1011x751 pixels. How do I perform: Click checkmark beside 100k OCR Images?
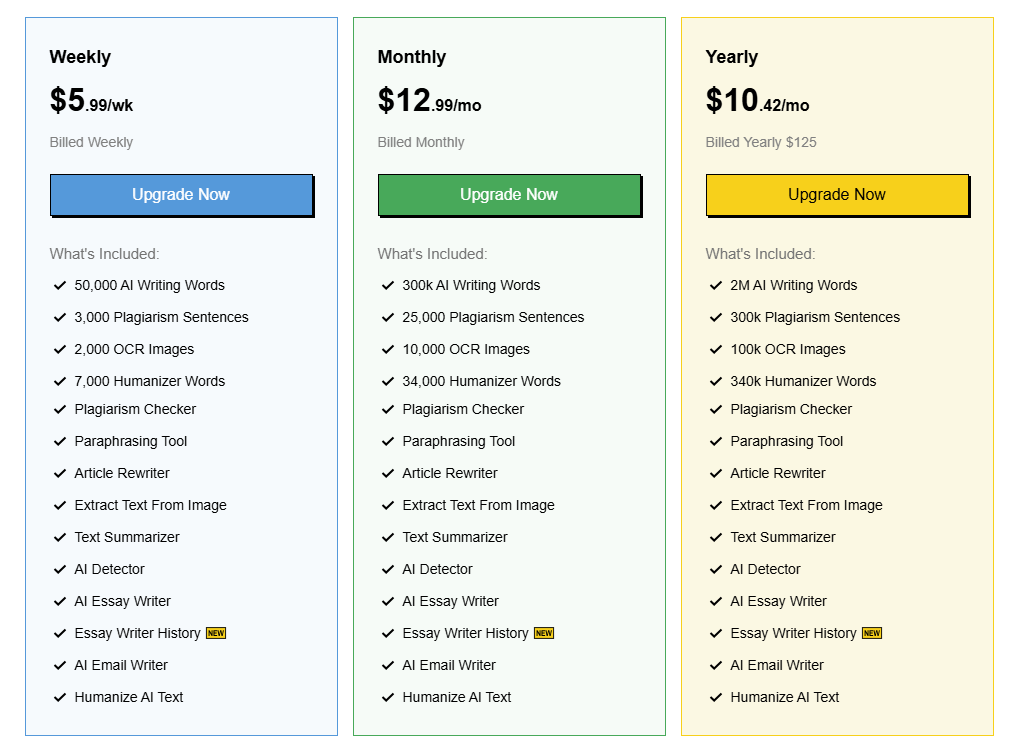tap(716, 349)
